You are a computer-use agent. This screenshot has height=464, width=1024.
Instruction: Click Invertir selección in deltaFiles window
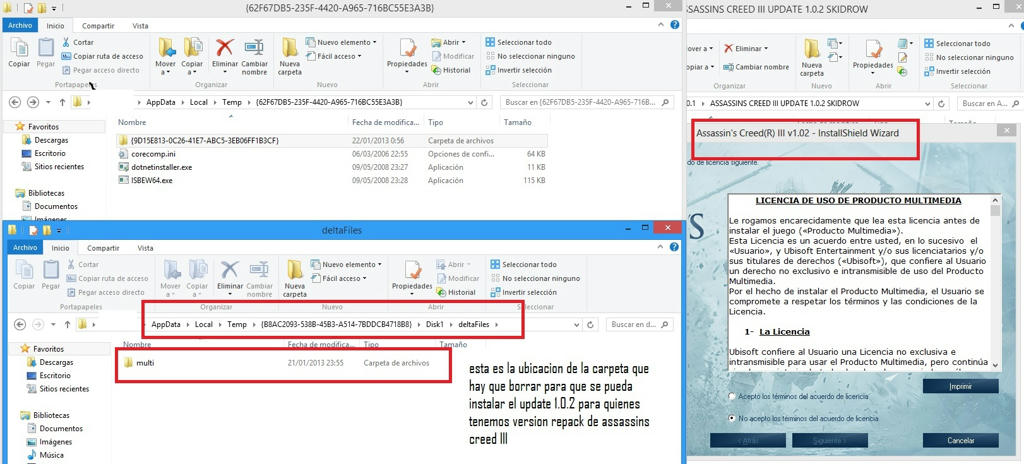pyautogui.click(x=524, y=292)
